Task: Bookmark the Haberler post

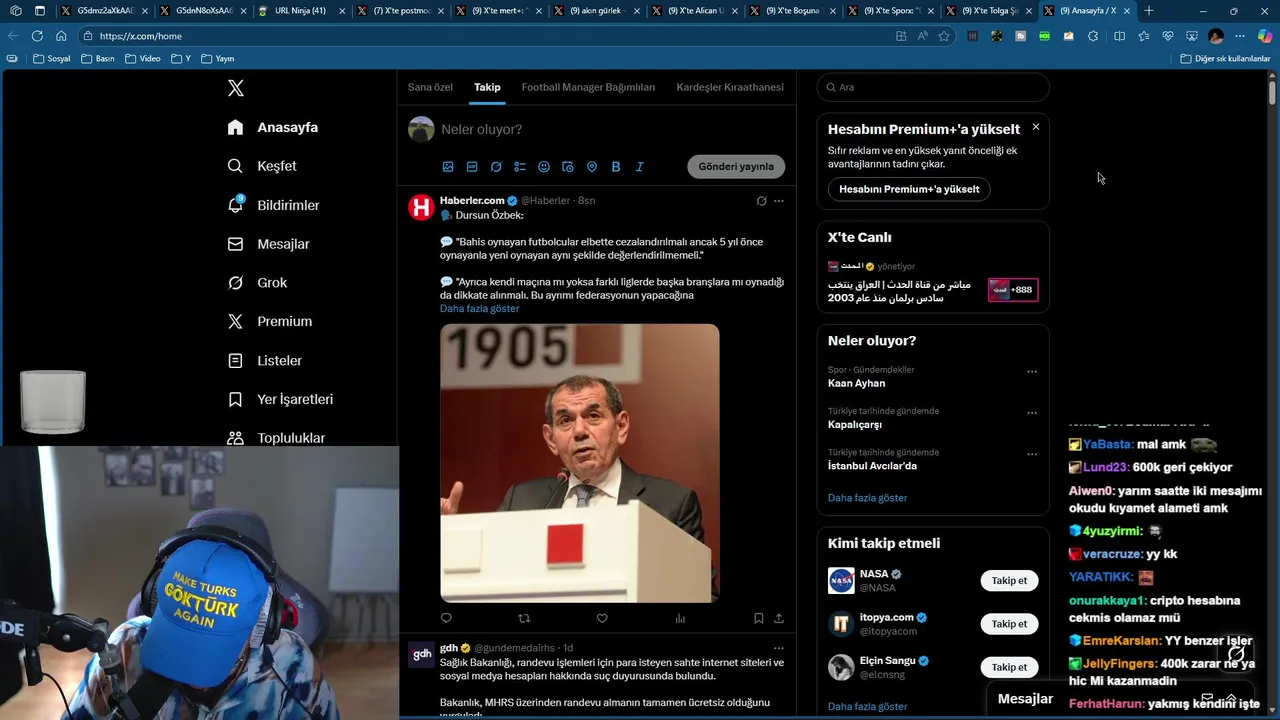Action: pyautogui.click(x=759, y=618)
